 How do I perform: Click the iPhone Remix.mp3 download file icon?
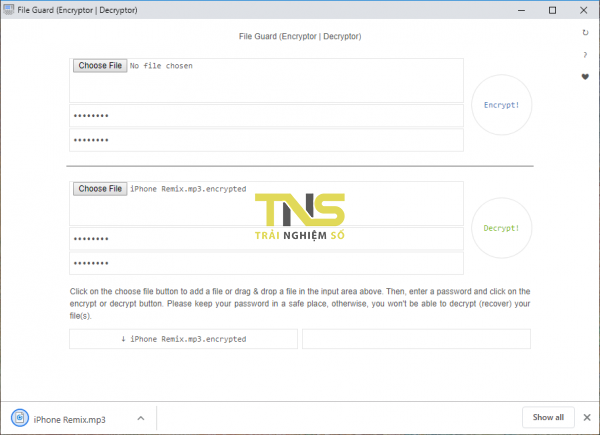point(20,418)
